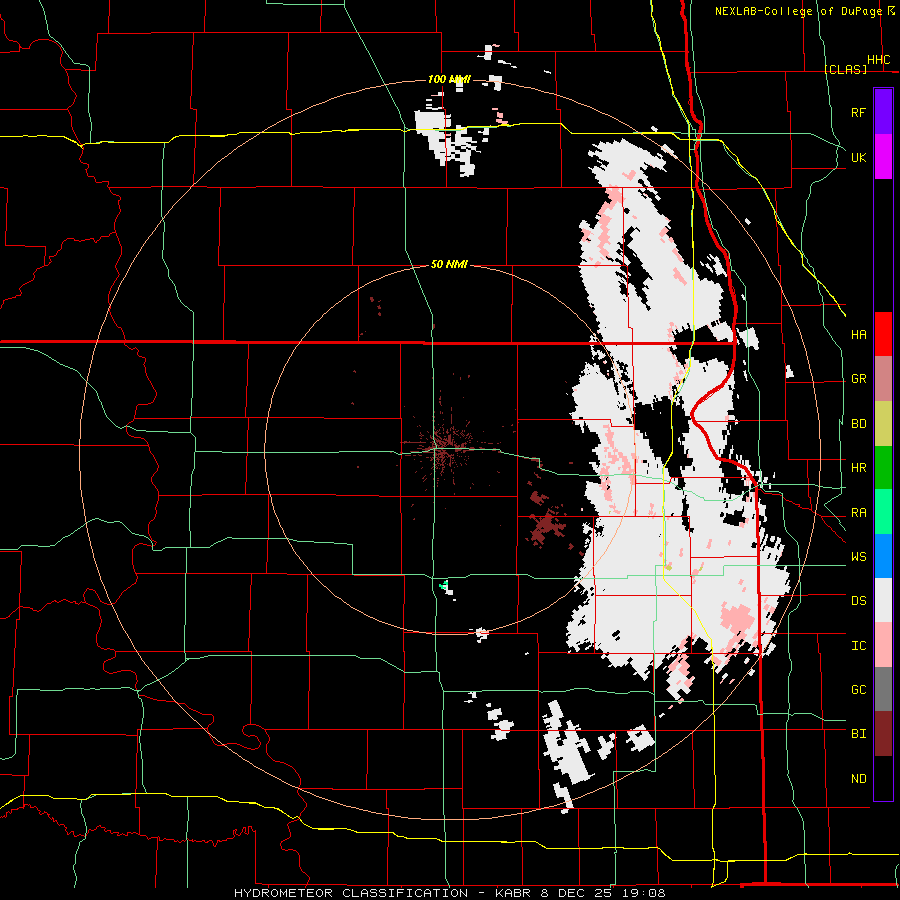
Task: Click the HYDROMETEOR CLASSIFICATION caption text
Action: point(351,893)
